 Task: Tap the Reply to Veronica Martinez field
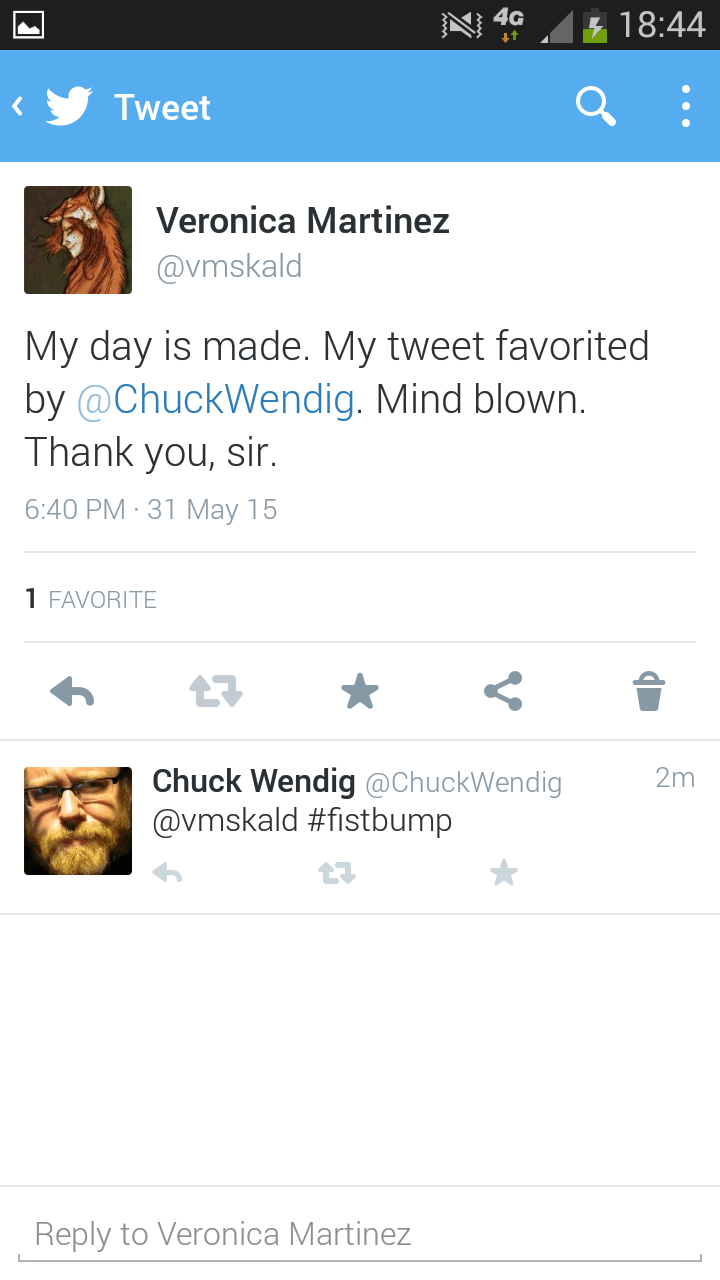coord(360,1234)
